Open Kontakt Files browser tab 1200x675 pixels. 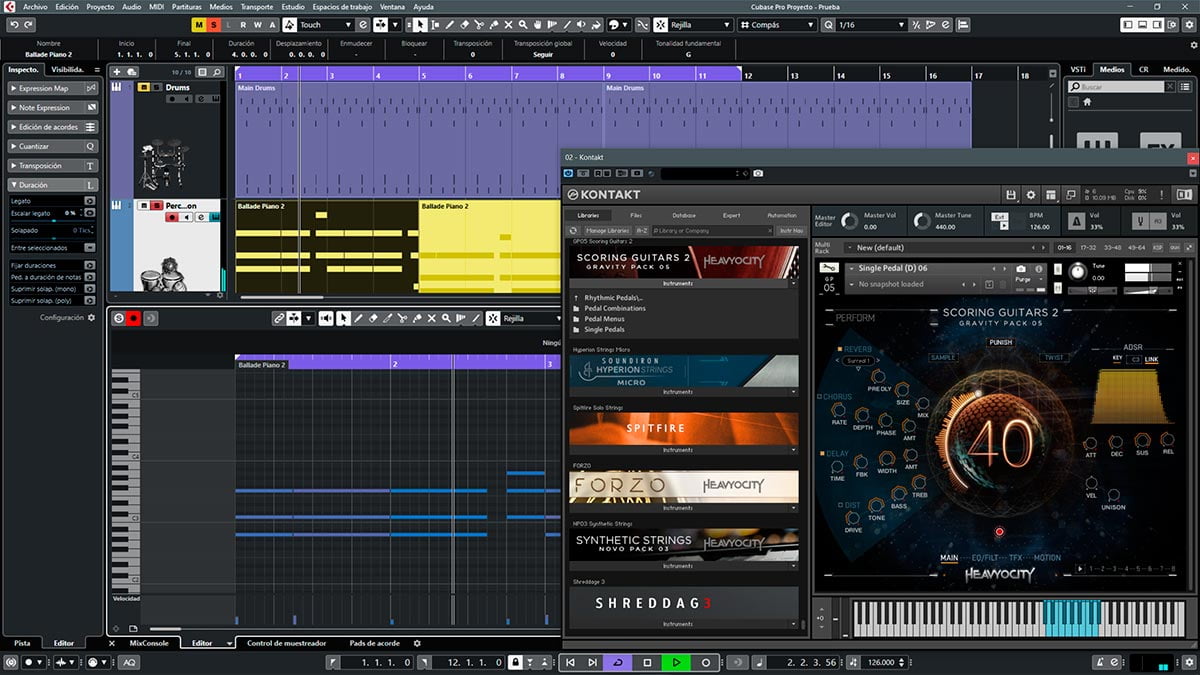[x=636, y=215]
